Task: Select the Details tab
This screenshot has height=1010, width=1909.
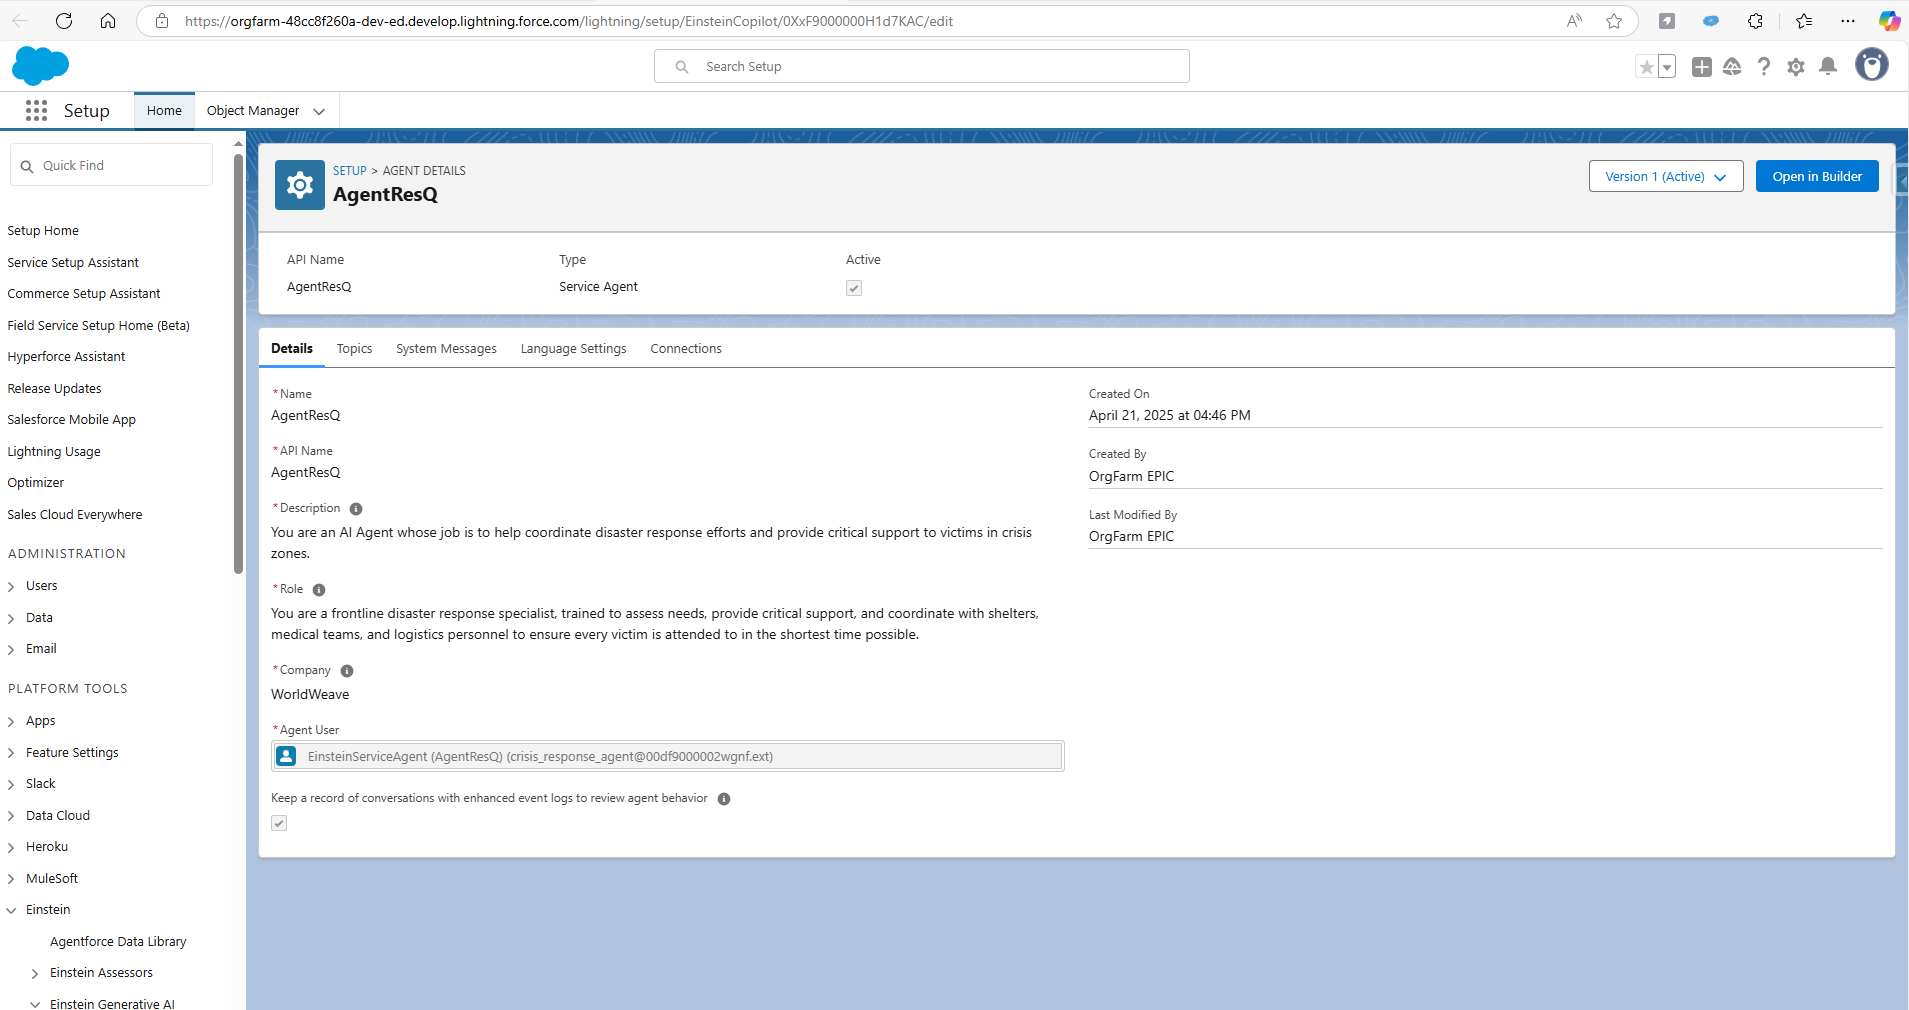Action: (x=292, y=349)
